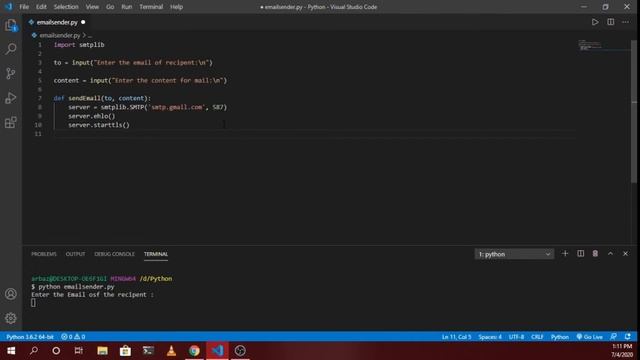Open Cortana circle on the taskbar
The height and width of the screenshot is (360, 640).
56,351
